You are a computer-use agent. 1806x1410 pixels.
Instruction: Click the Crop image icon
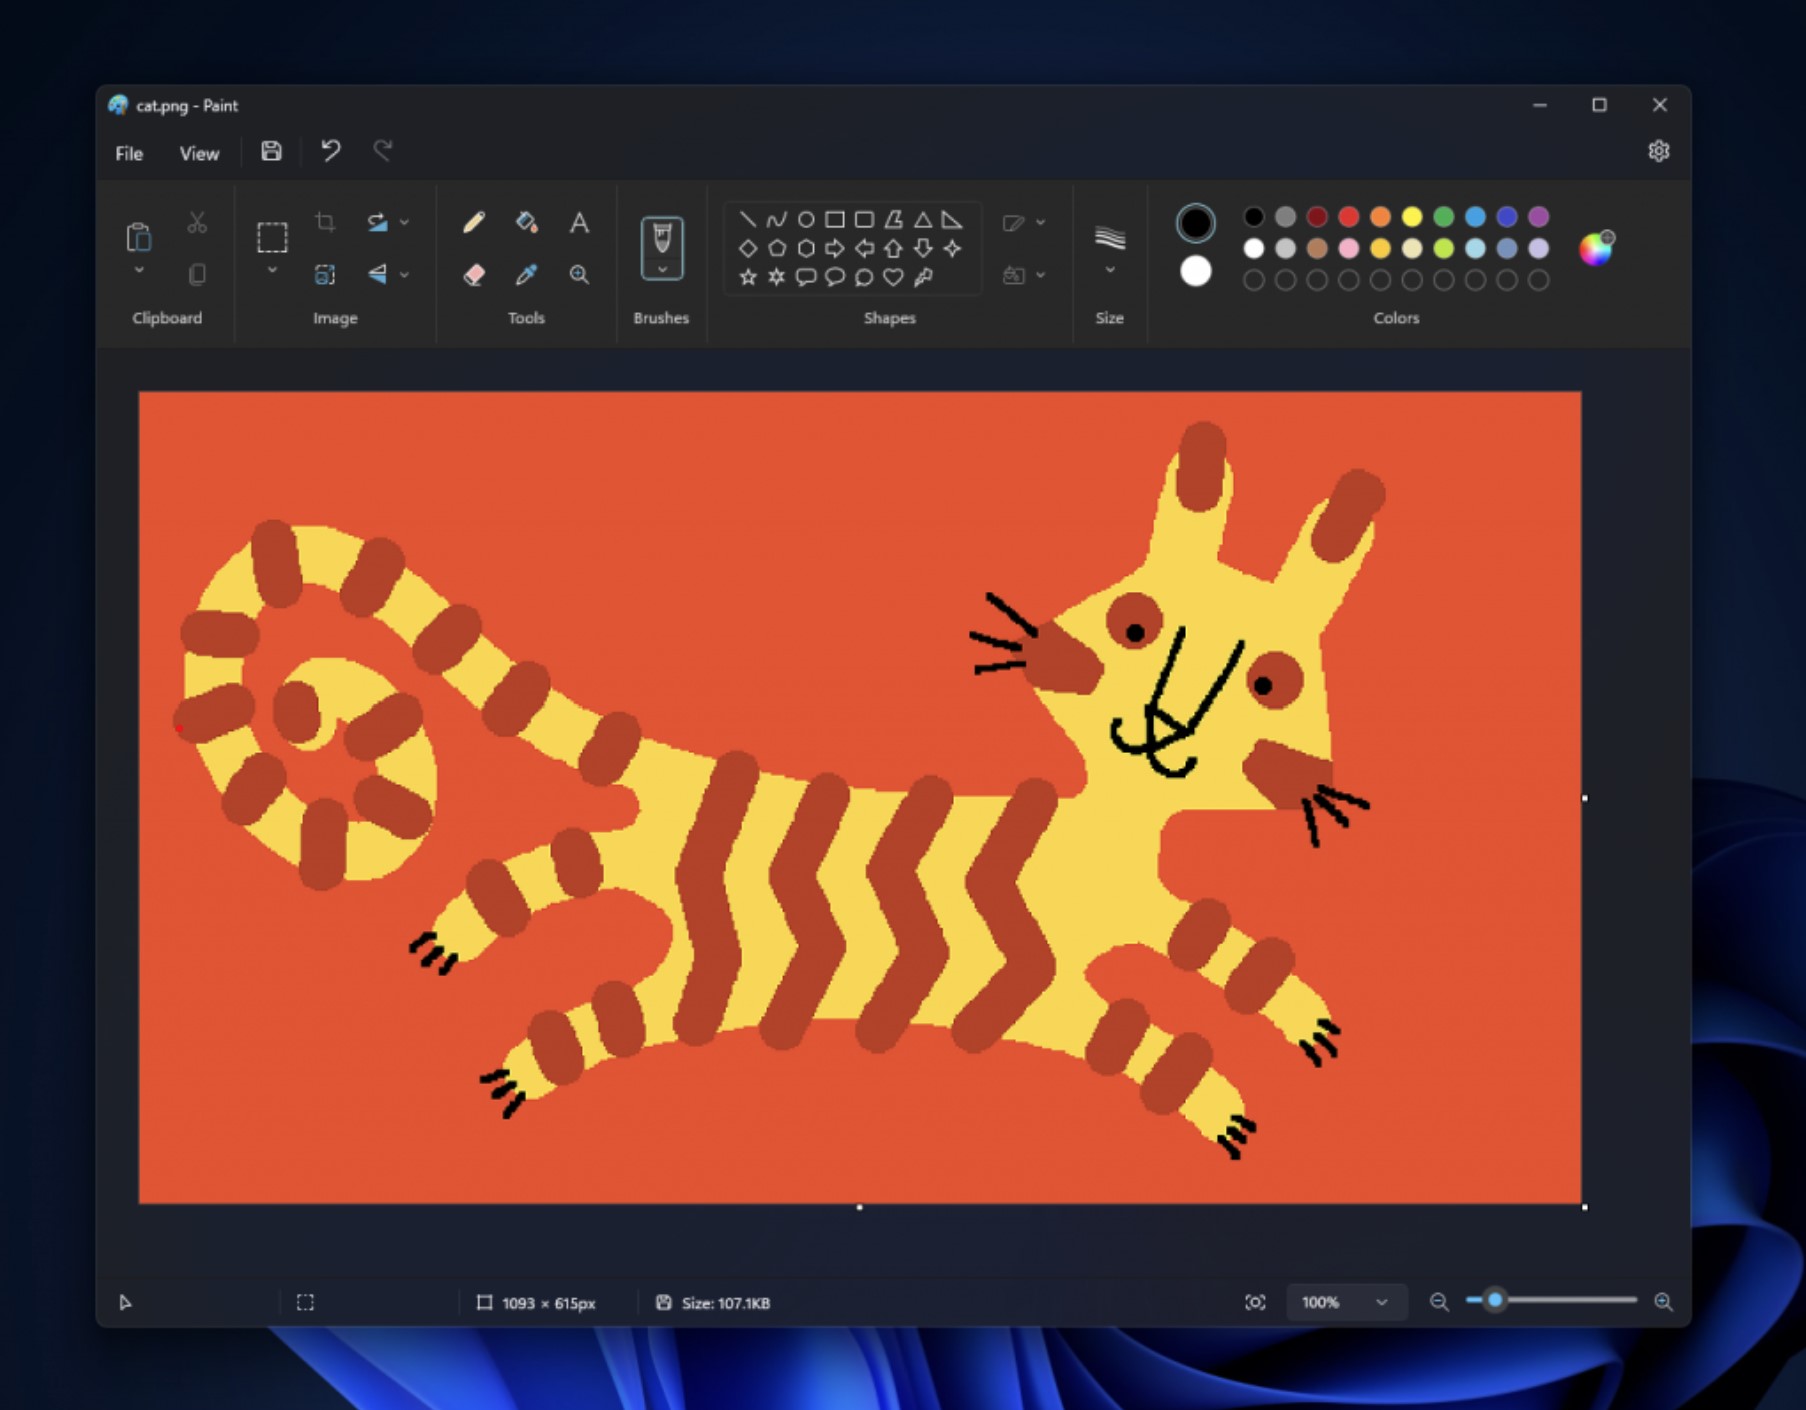tap(325, 222)
